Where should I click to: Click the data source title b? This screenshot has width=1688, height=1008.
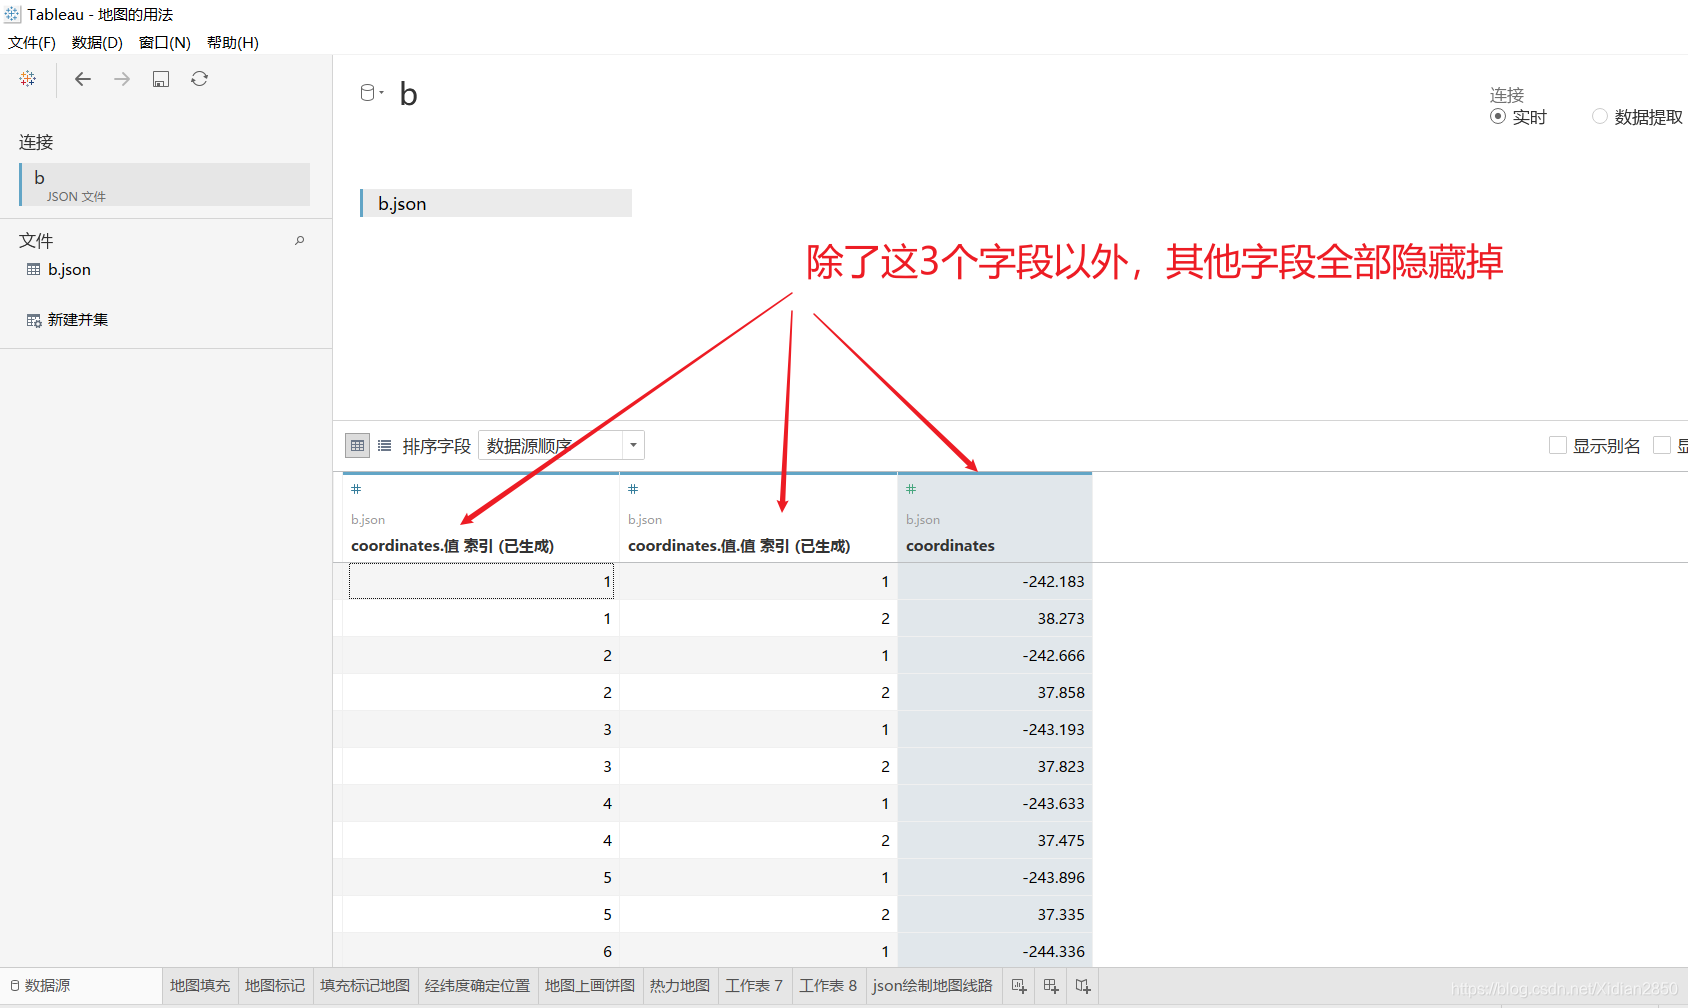click(x=408, y=94)
